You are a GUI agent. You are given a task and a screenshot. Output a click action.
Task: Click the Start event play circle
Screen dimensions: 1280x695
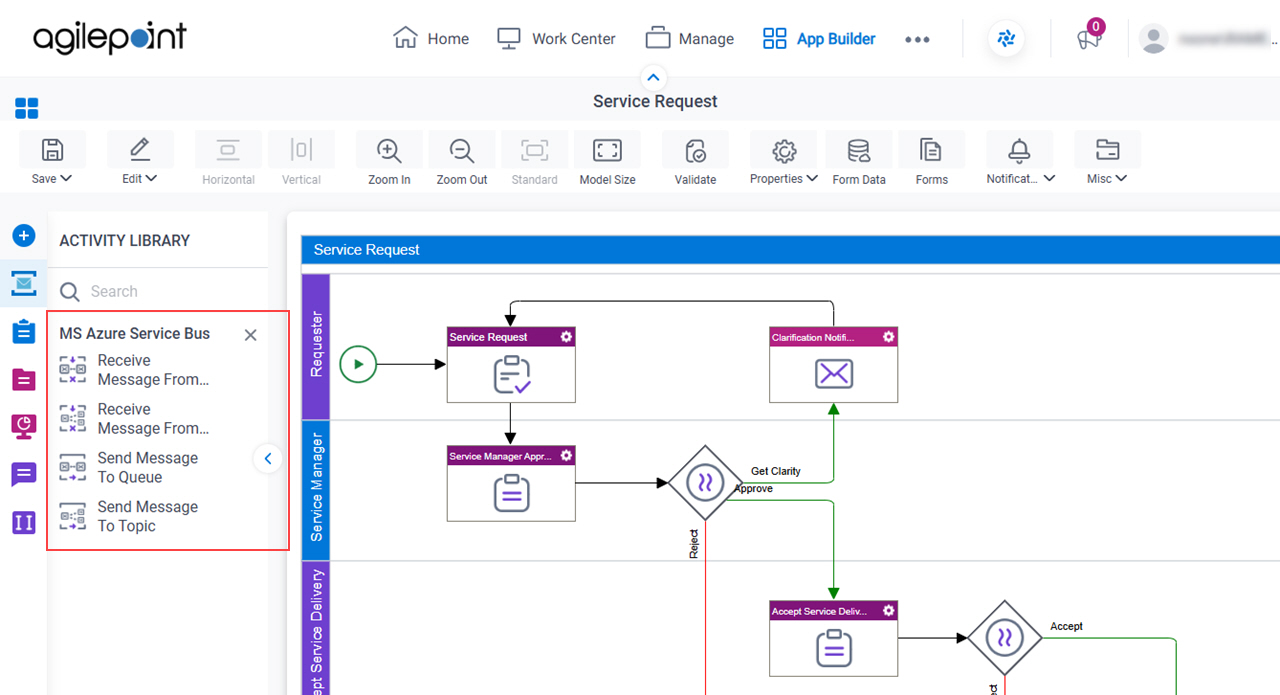pos(358,364)
